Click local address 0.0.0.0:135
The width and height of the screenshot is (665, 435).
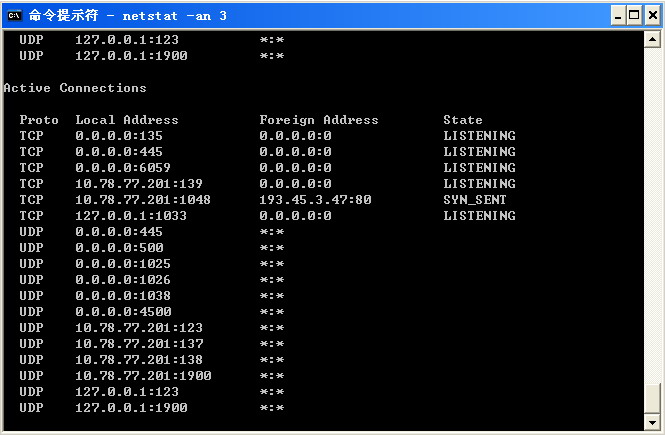(x=119, y=136)
